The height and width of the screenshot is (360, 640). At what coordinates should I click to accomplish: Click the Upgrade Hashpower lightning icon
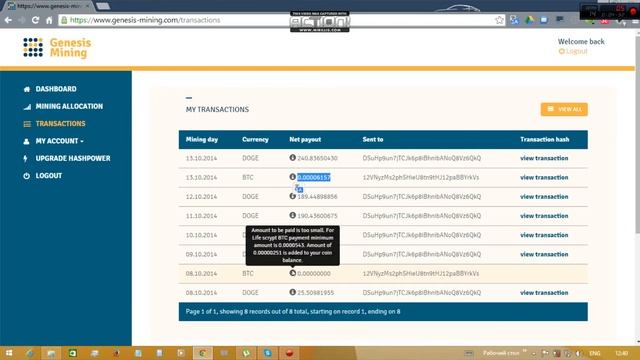pyautogui.click(x=25, y=158)
